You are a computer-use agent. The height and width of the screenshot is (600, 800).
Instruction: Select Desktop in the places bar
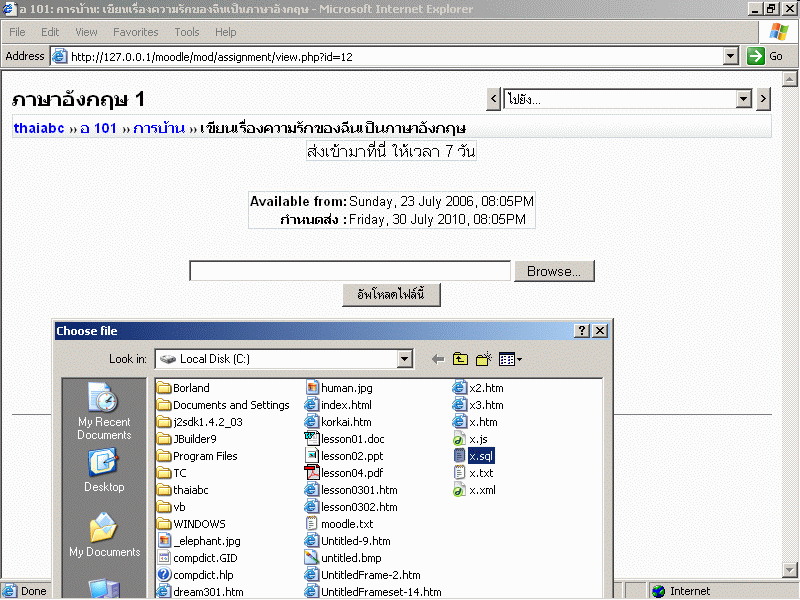(104, 472)
